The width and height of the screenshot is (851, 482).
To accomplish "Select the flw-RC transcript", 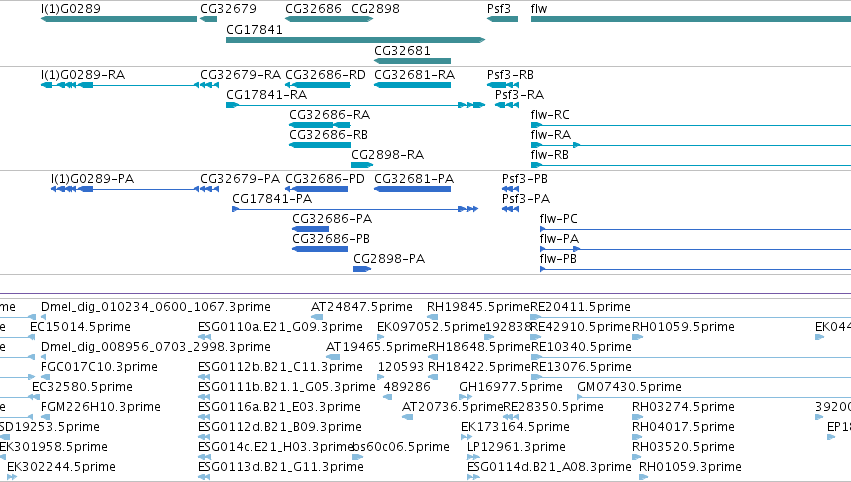I will (691, 125).
